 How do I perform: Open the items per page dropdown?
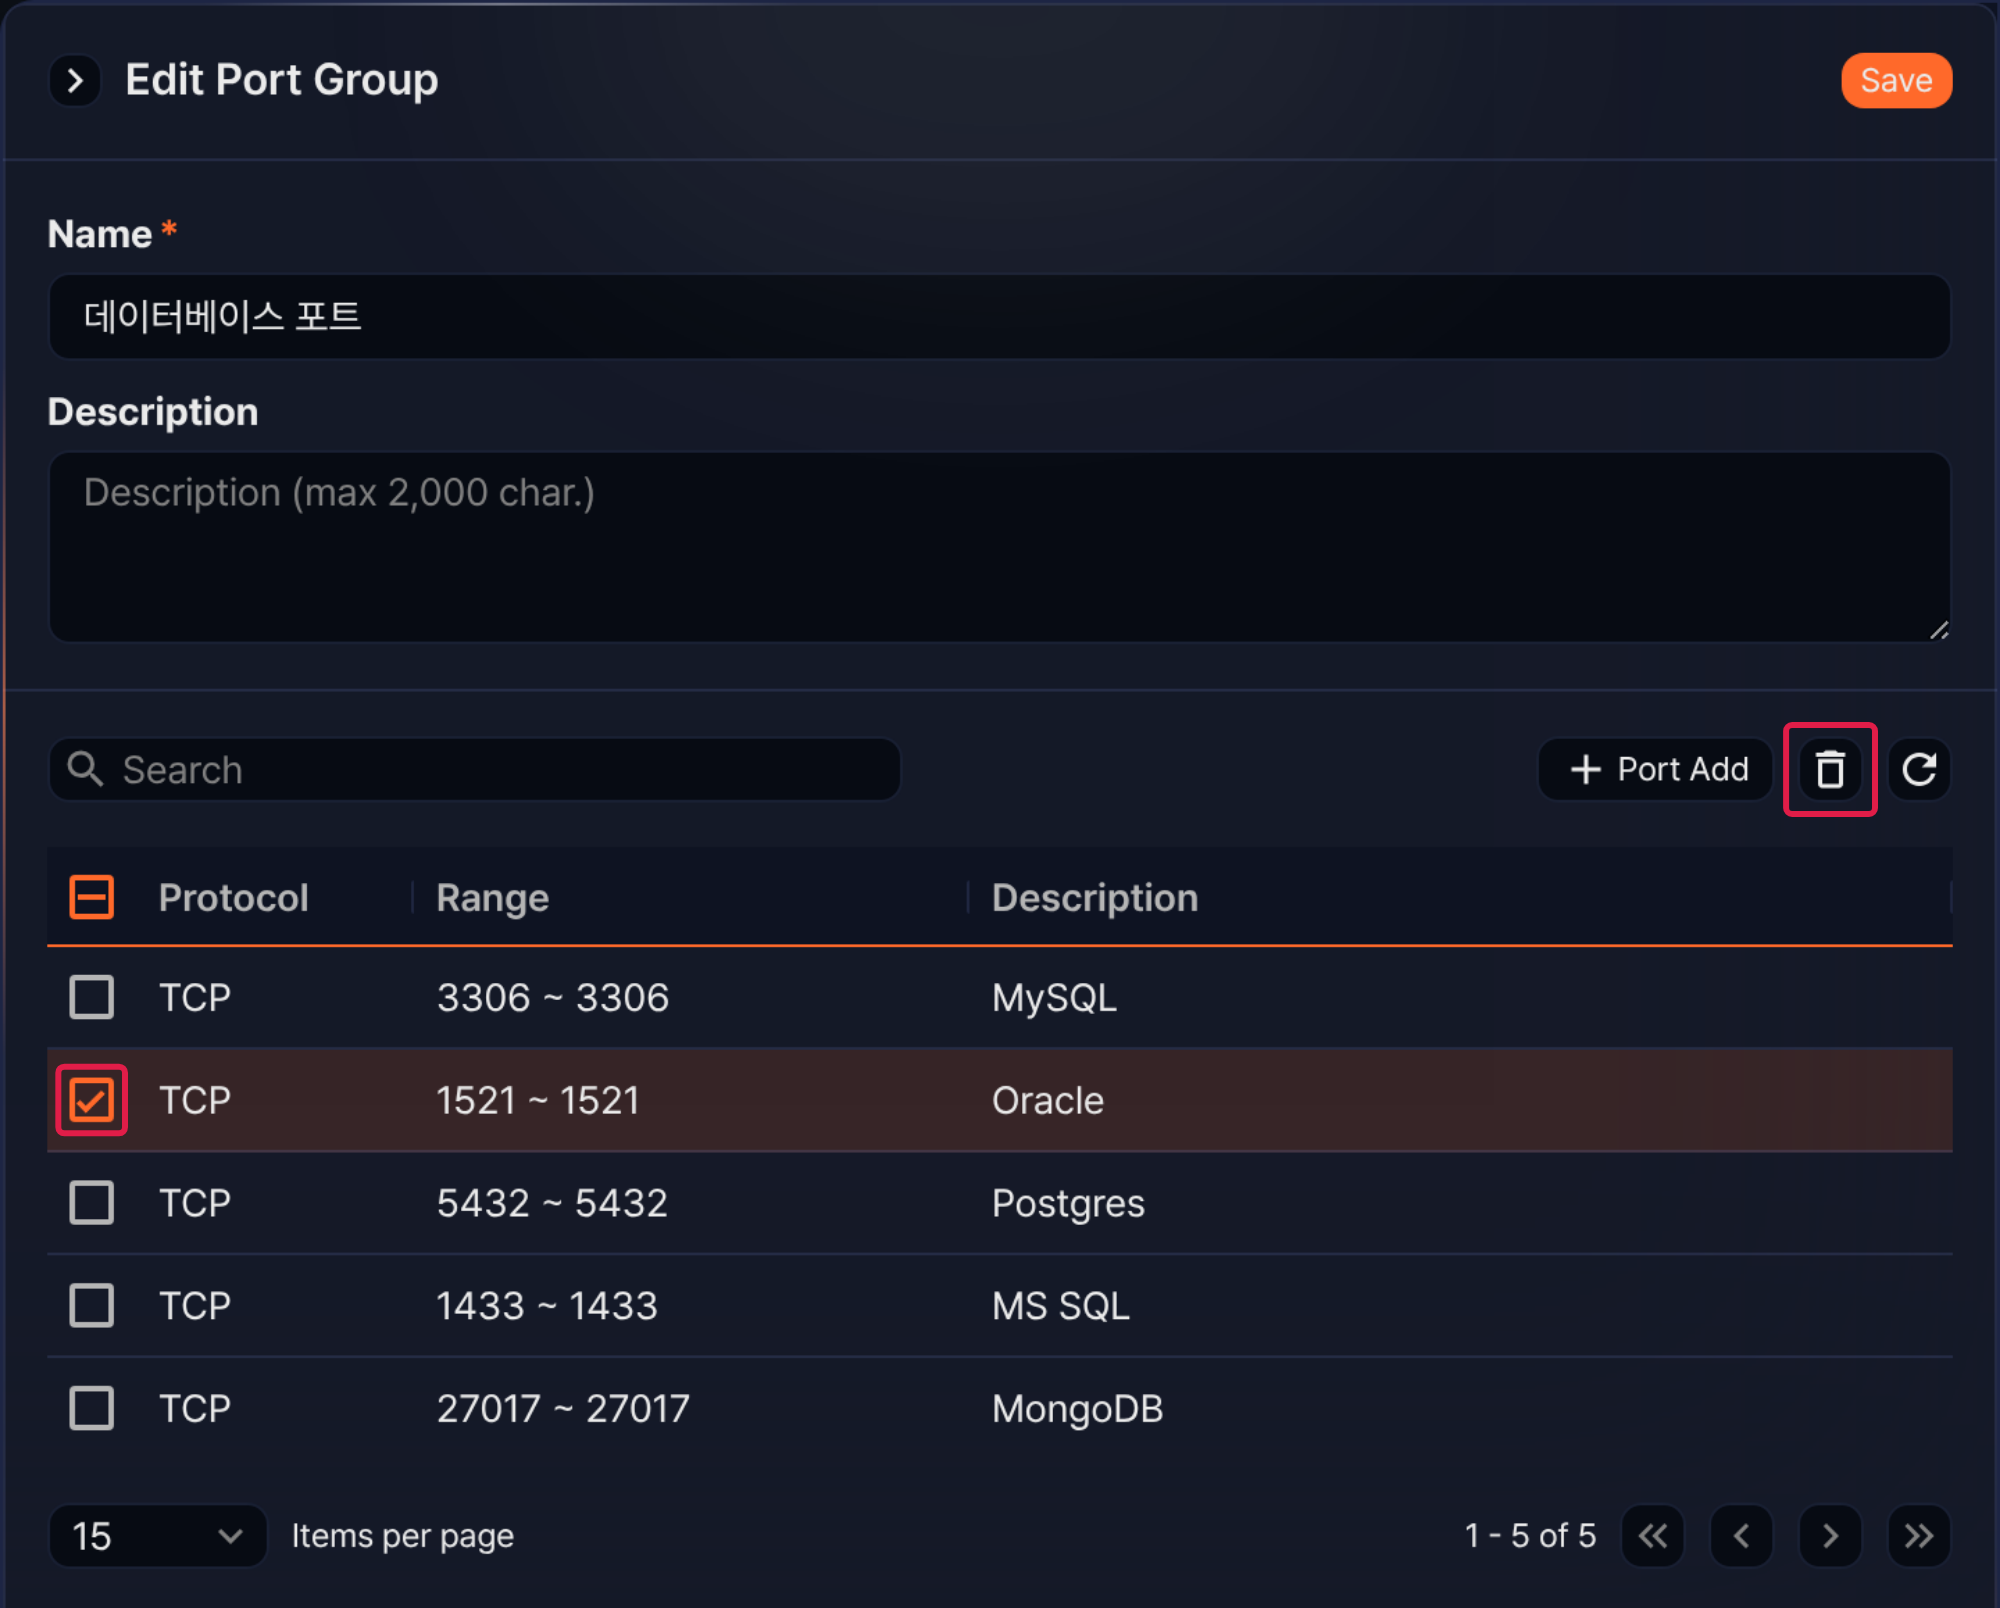157,1536
